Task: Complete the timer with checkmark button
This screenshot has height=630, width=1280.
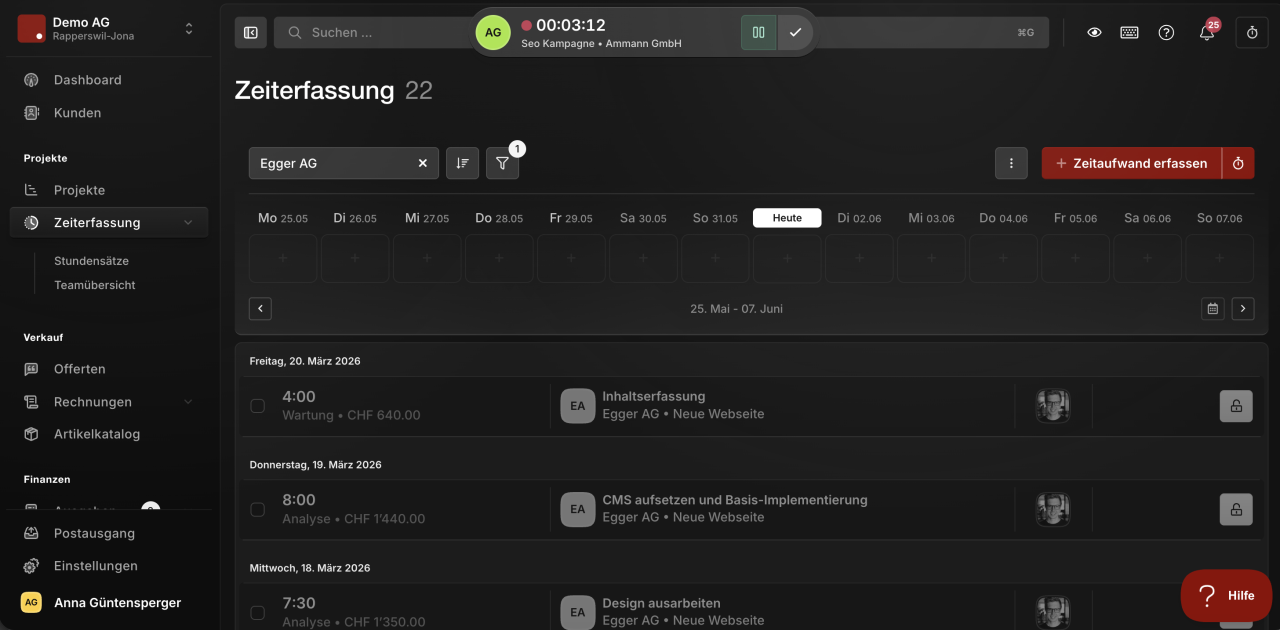Action: [x=795, y=32]
